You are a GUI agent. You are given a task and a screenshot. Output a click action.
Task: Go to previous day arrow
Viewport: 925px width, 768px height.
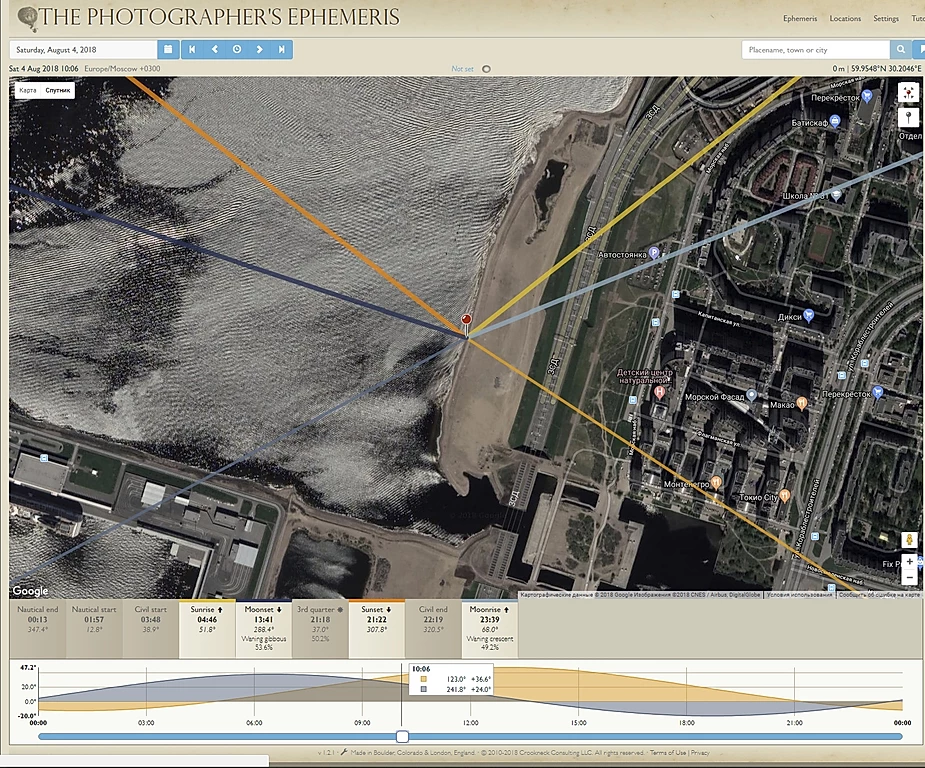point(214,50)
